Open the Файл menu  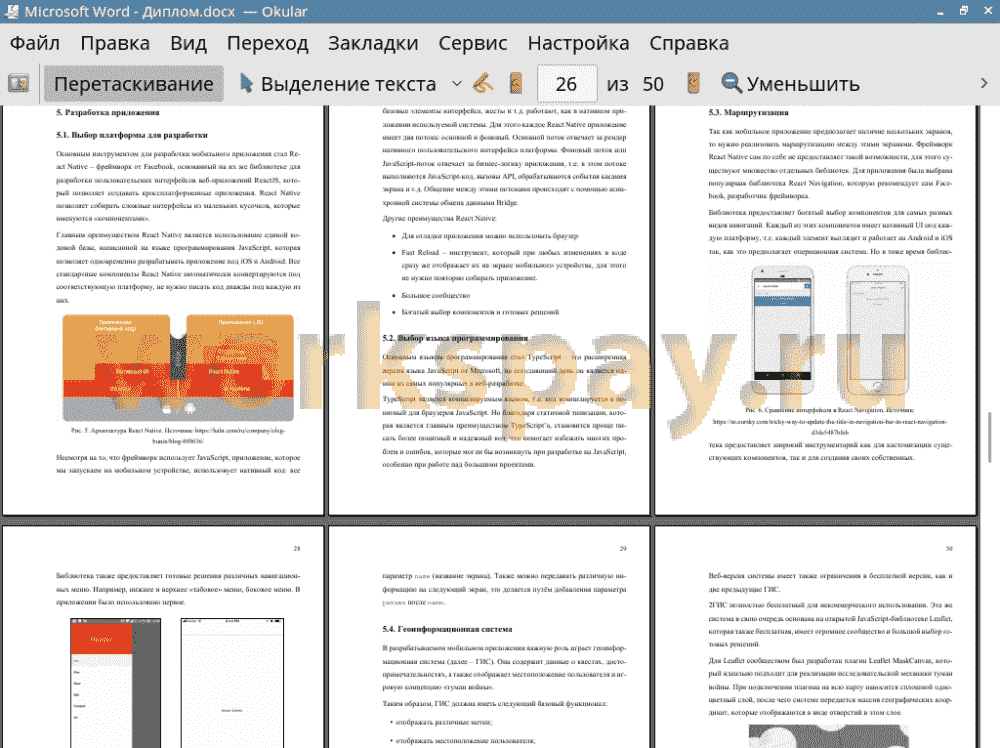click(35, 43)
